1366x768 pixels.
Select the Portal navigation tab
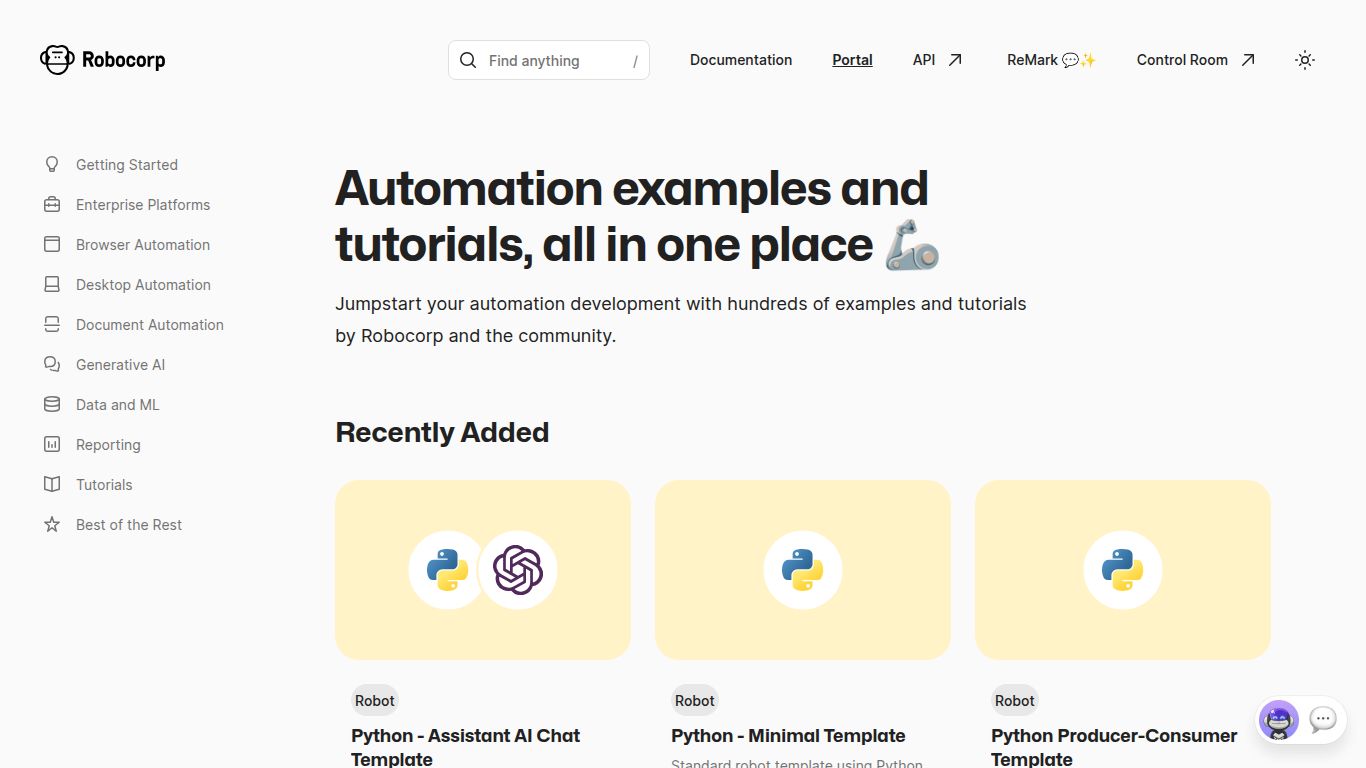click(x=852, y=60)
